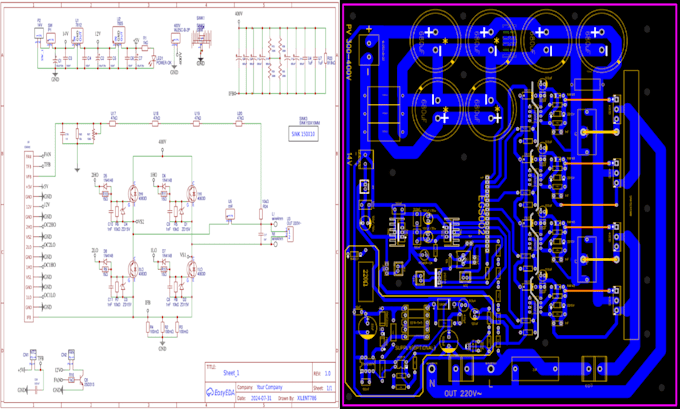680x409 pixels.
Task: Select the top-left 680uF capacitor footprint
Action: [437, 41]
